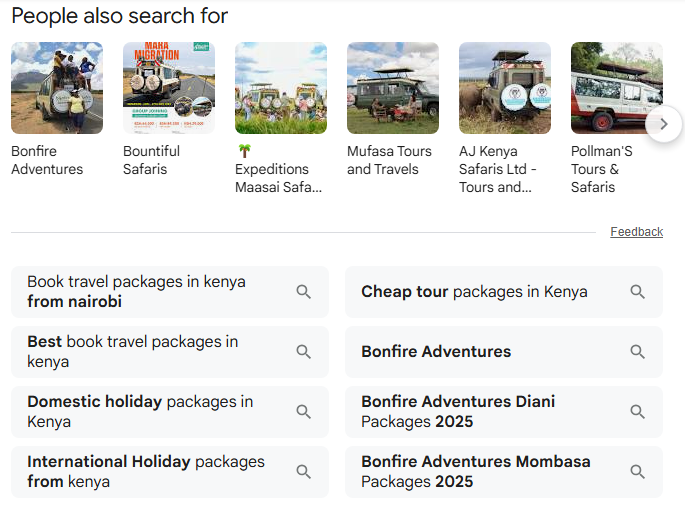Click magnifier icon beside 'Best book travel packages'
Viewport: 685px width, 507px height.
(x=304, y=352)
